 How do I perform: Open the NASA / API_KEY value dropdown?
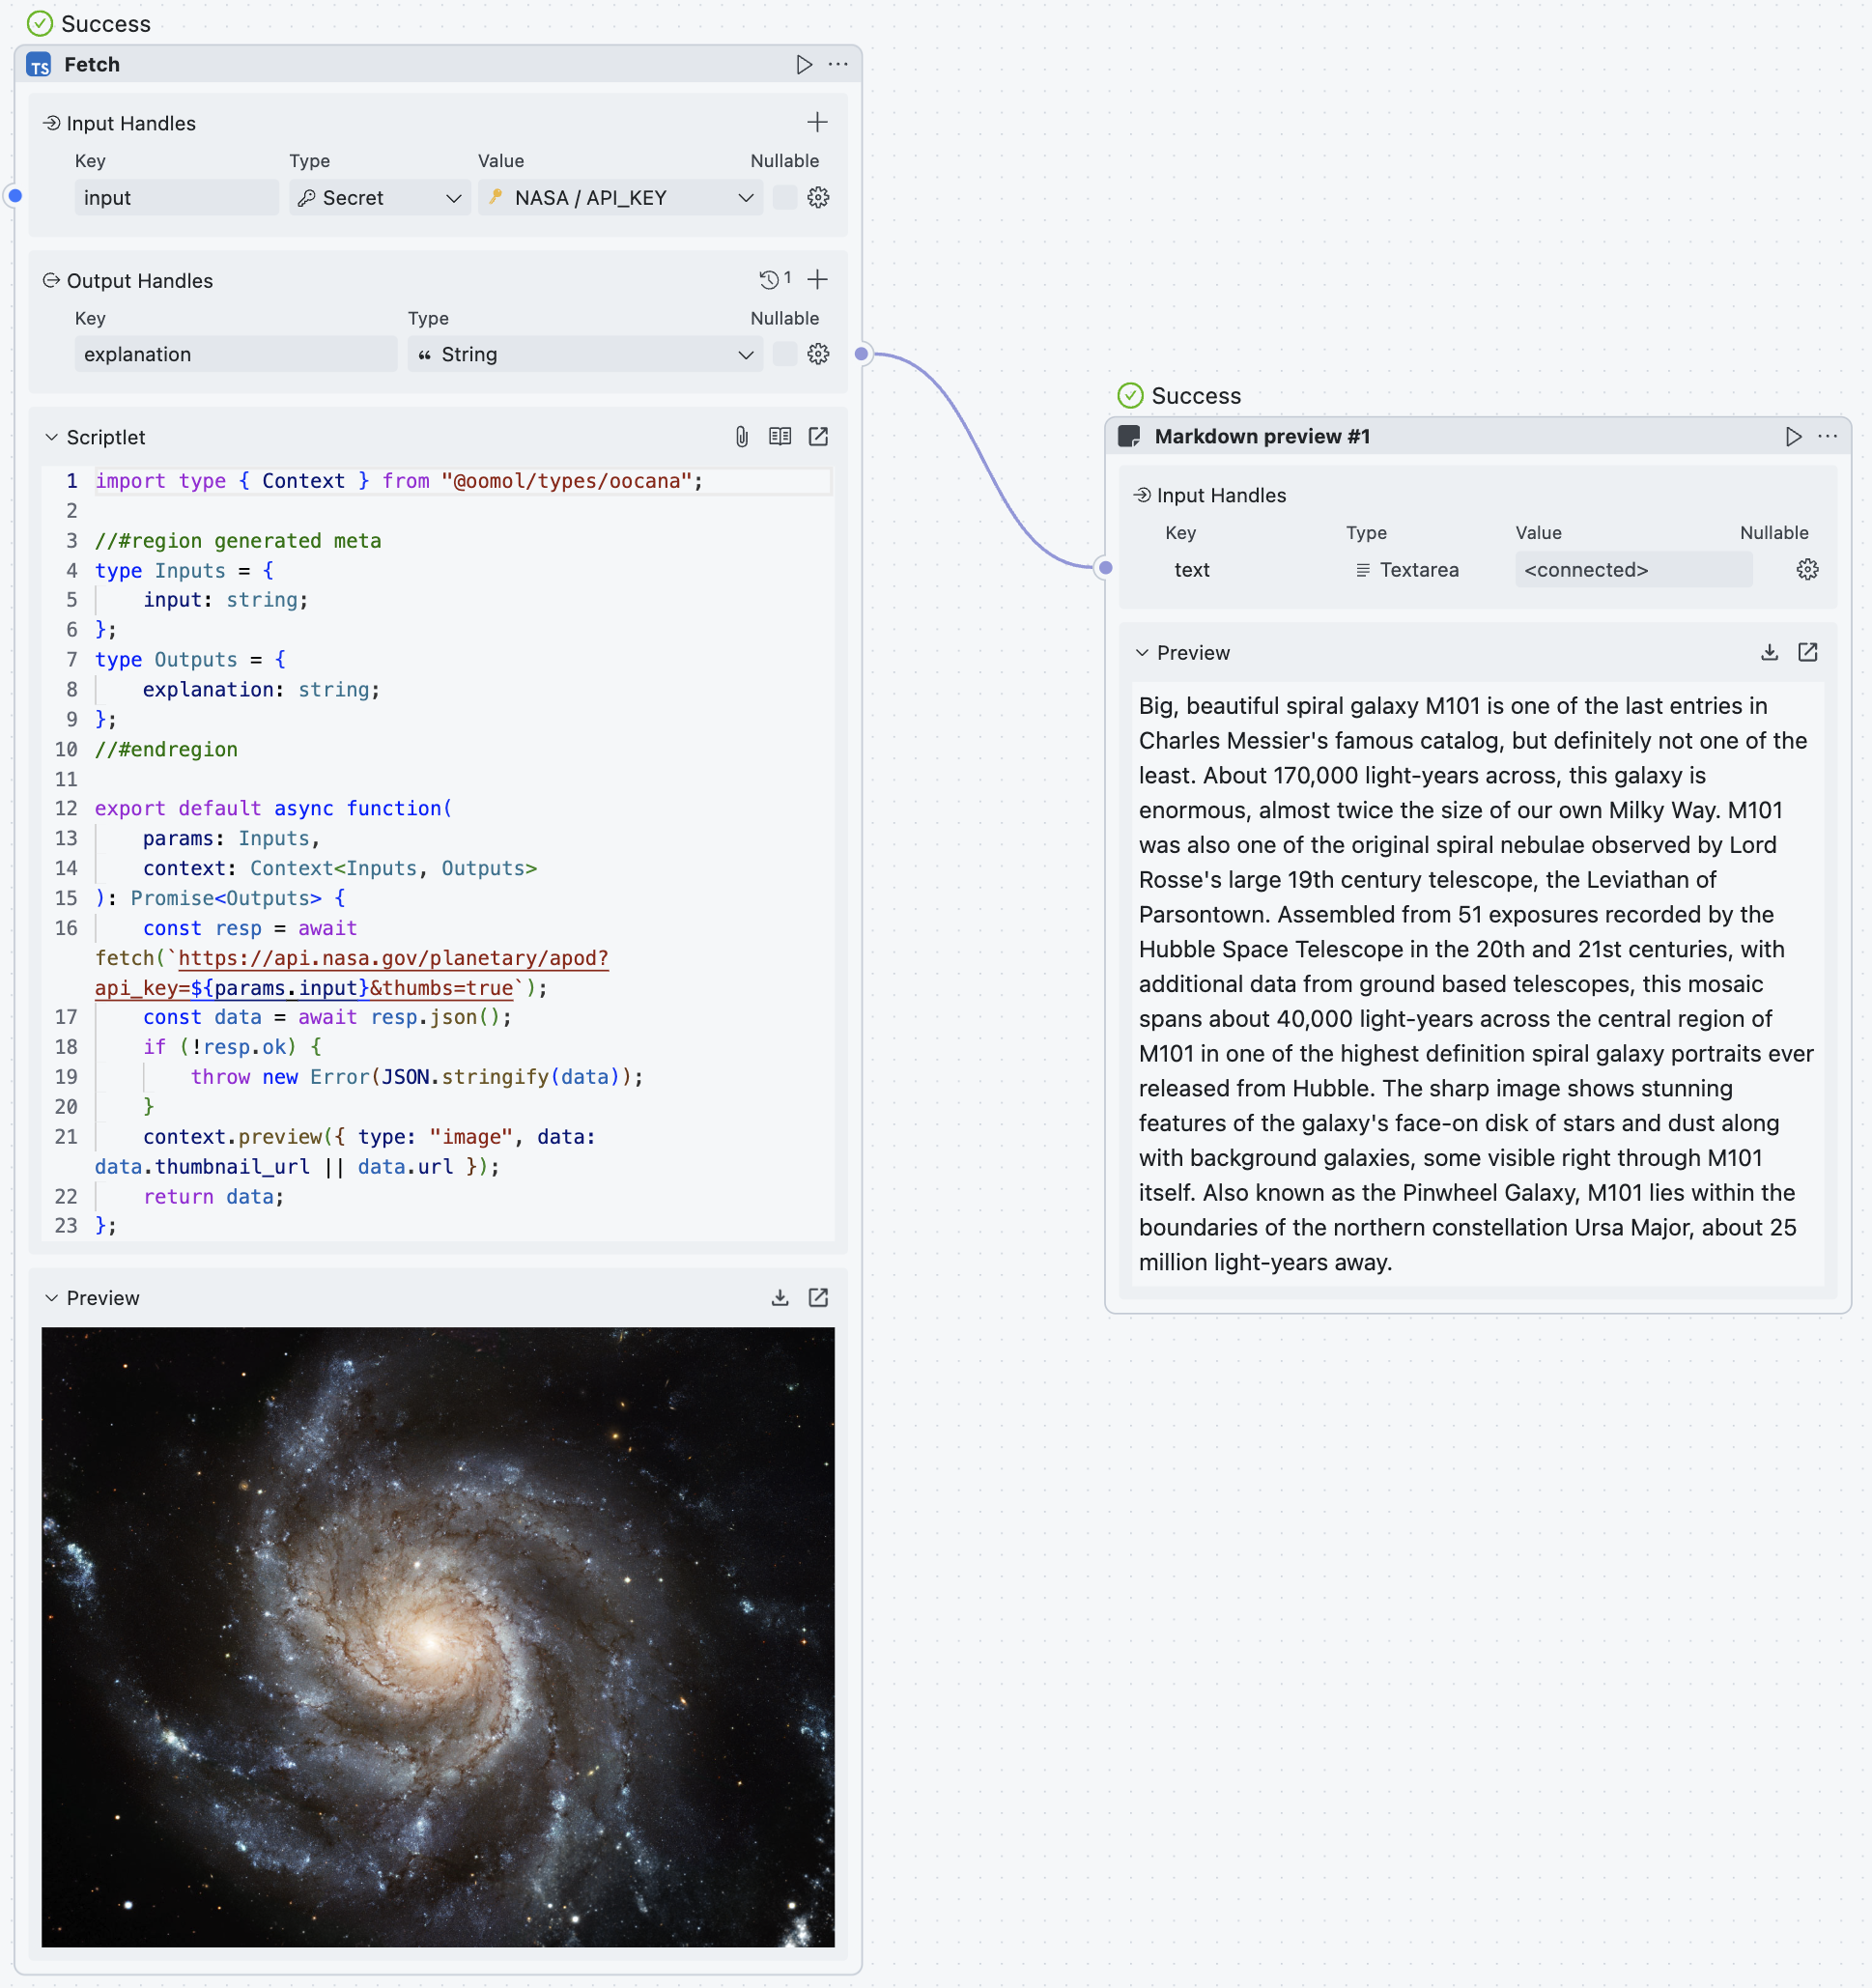620,198
